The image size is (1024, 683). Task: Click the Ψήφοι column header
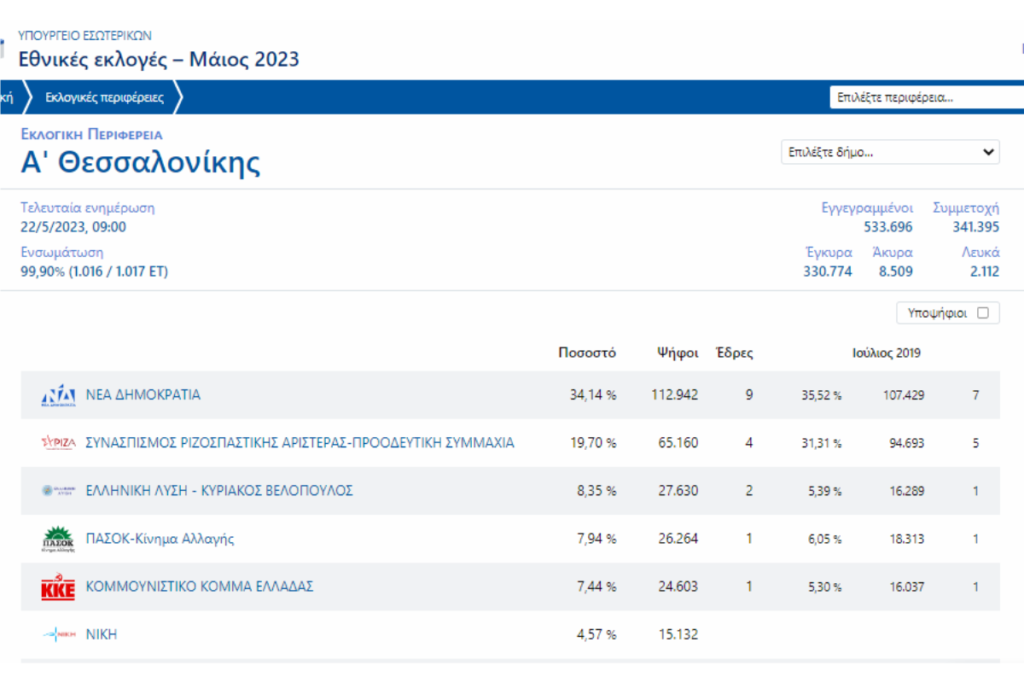[x=677, y=353]
